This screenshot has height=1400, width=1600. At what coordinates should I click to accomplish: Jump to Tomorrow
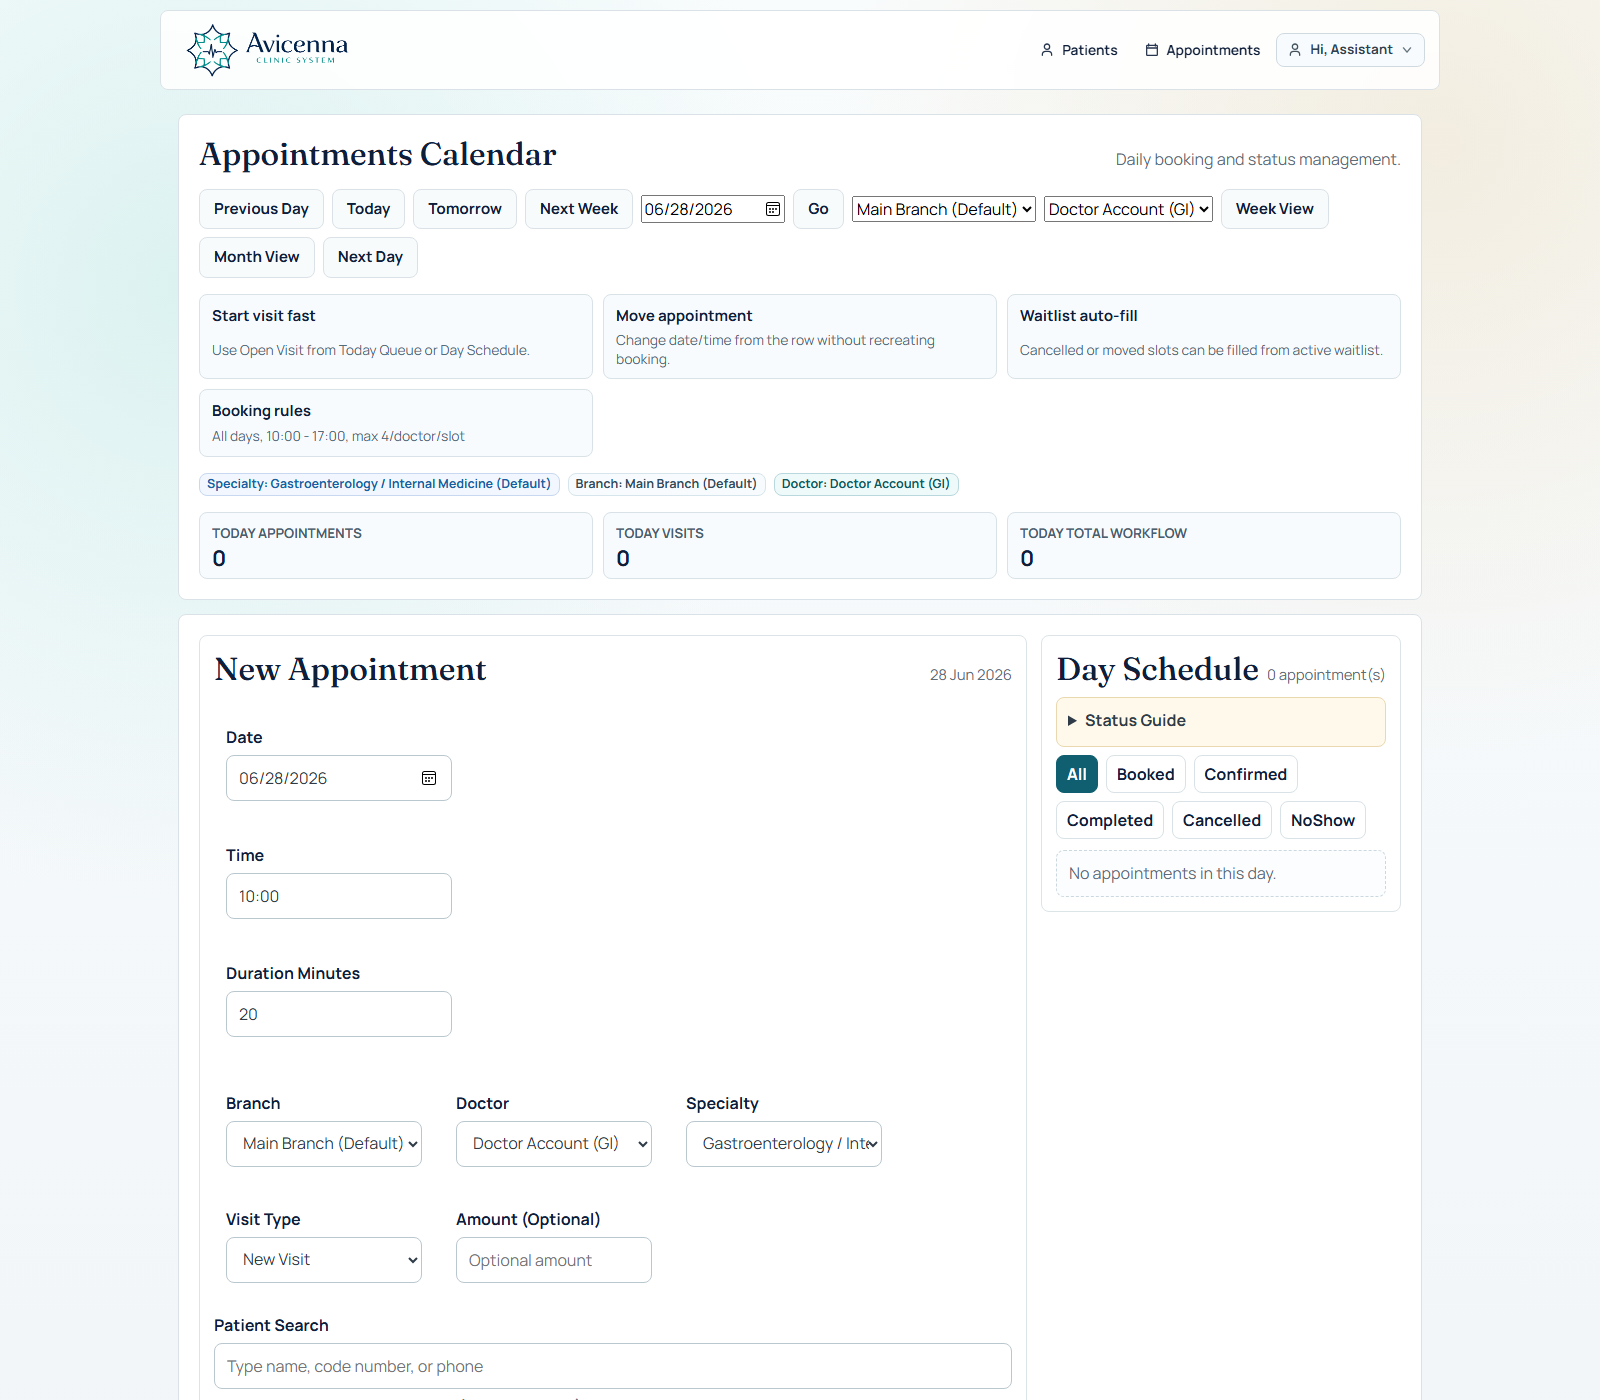465,209
